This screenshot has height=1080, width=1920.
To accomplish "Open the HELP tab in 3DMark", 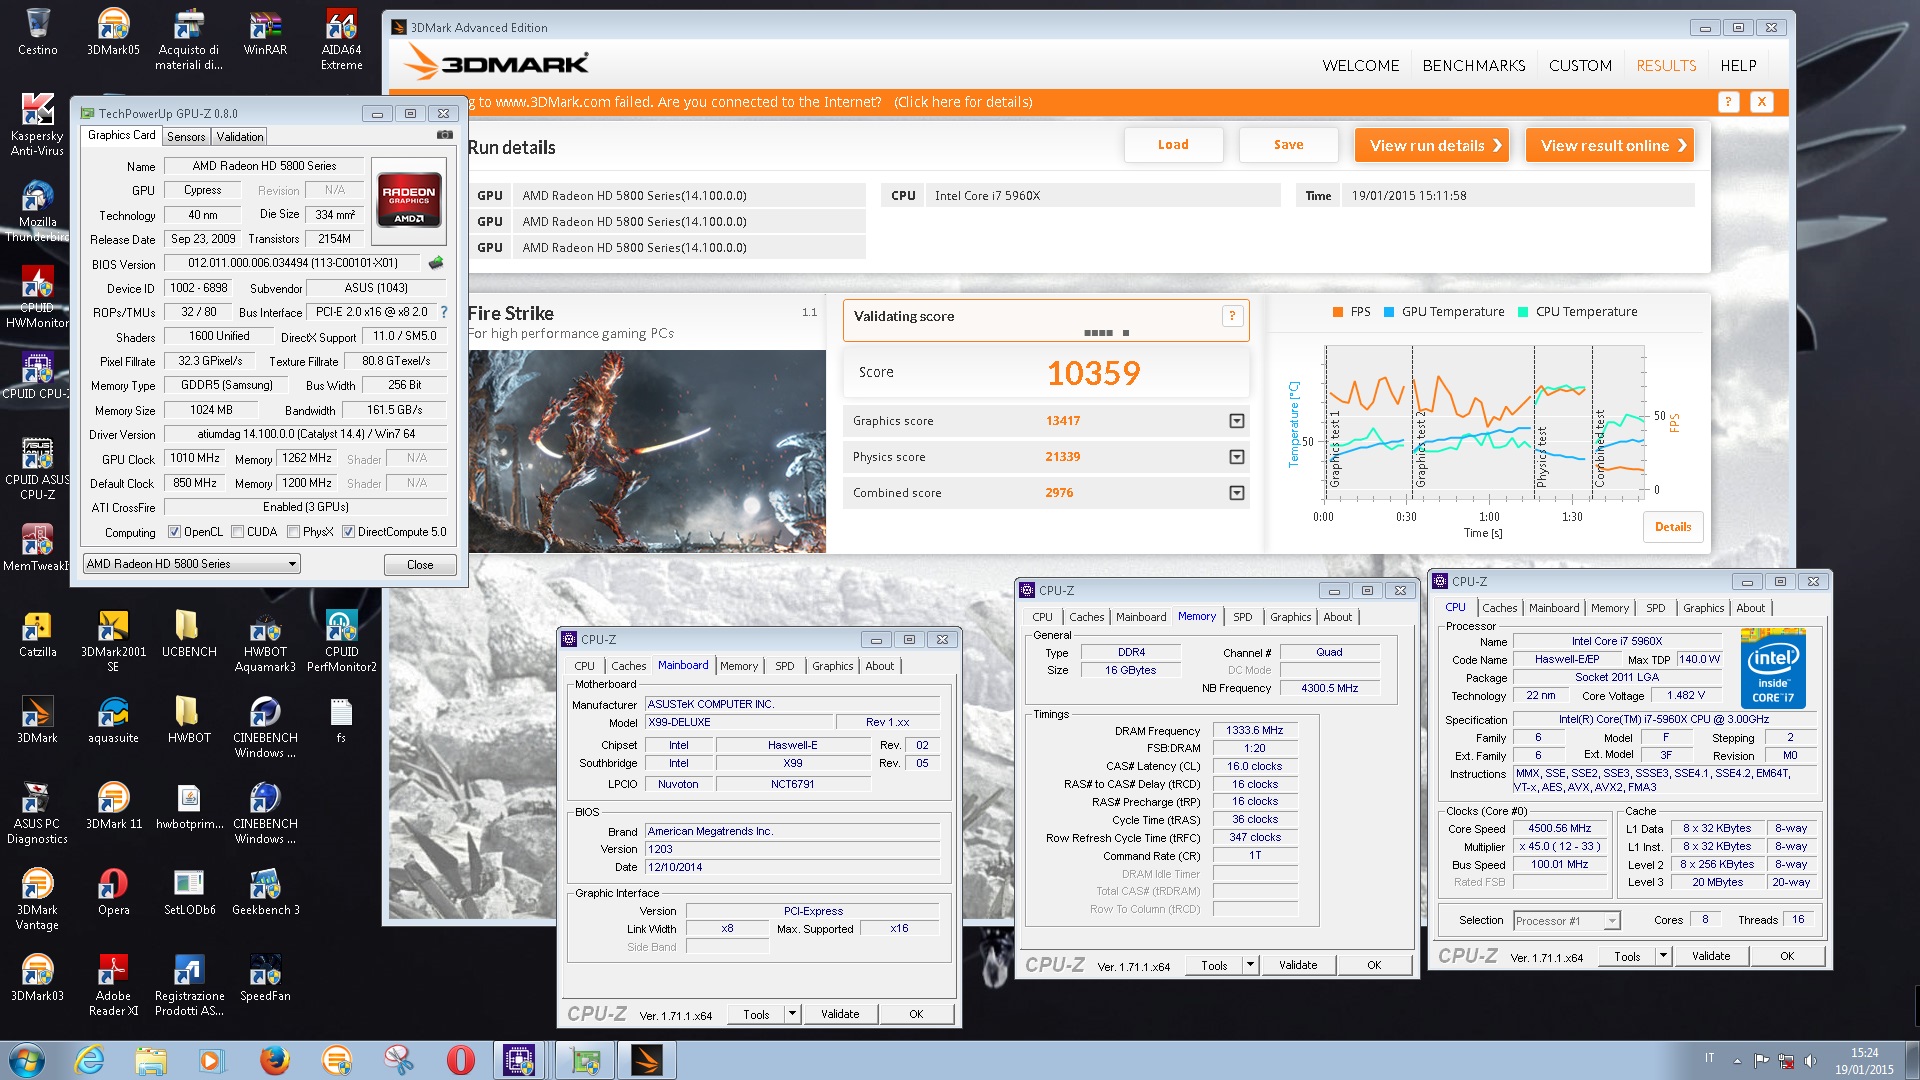I will [1738, 66].
